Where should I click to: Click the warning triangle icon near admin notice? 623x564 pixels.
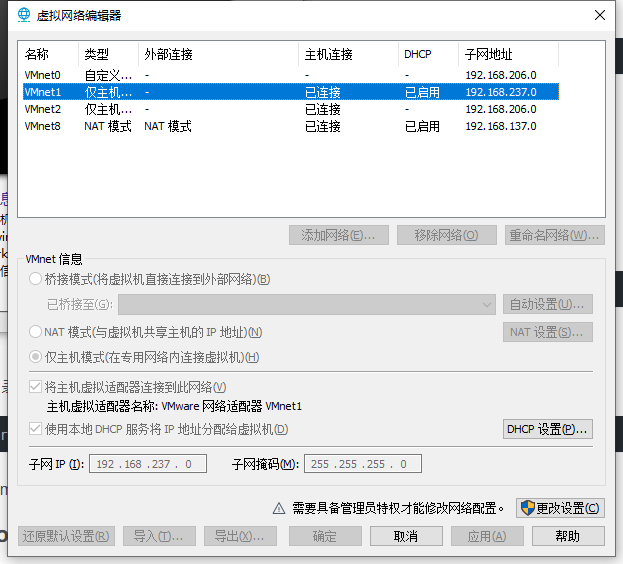279,508
